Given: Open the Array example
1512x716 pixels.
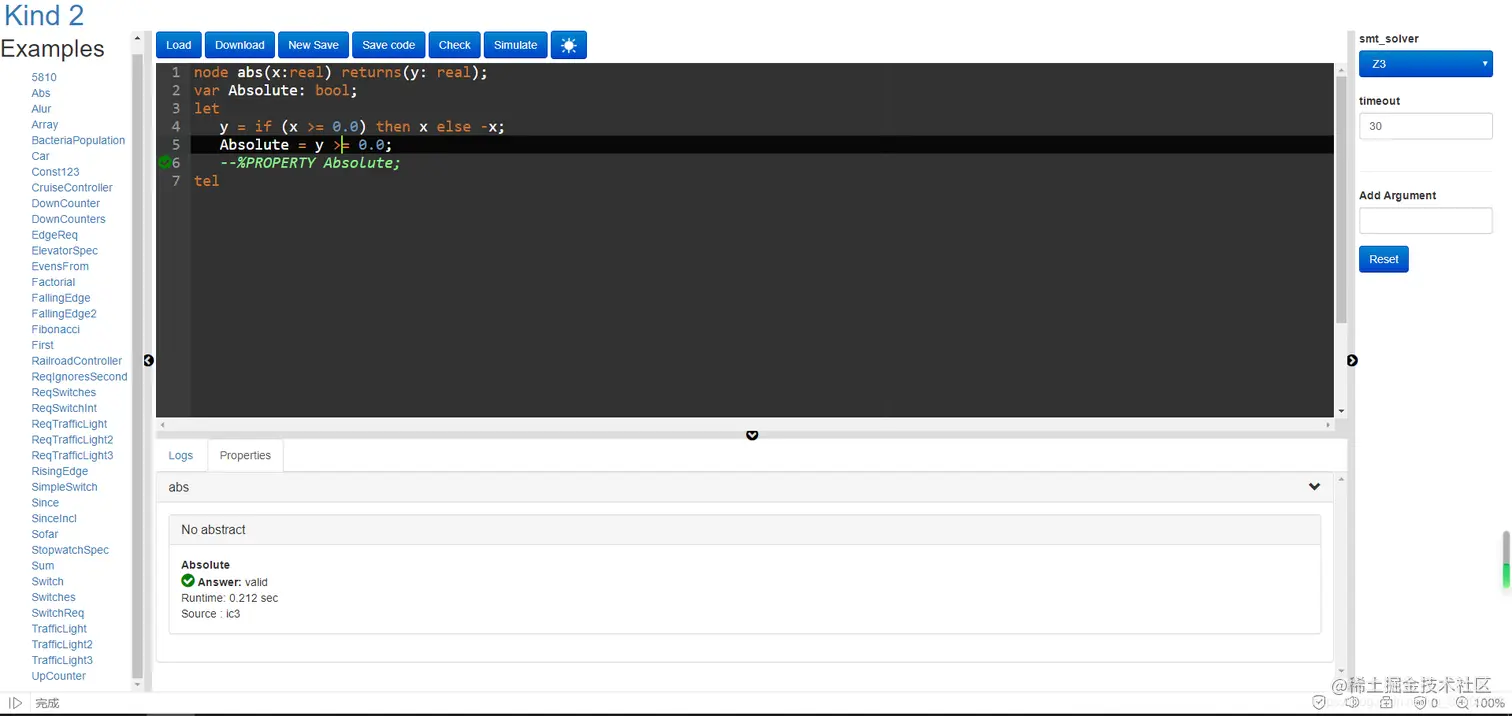Looking at the screenshot, I should [45, 125].
